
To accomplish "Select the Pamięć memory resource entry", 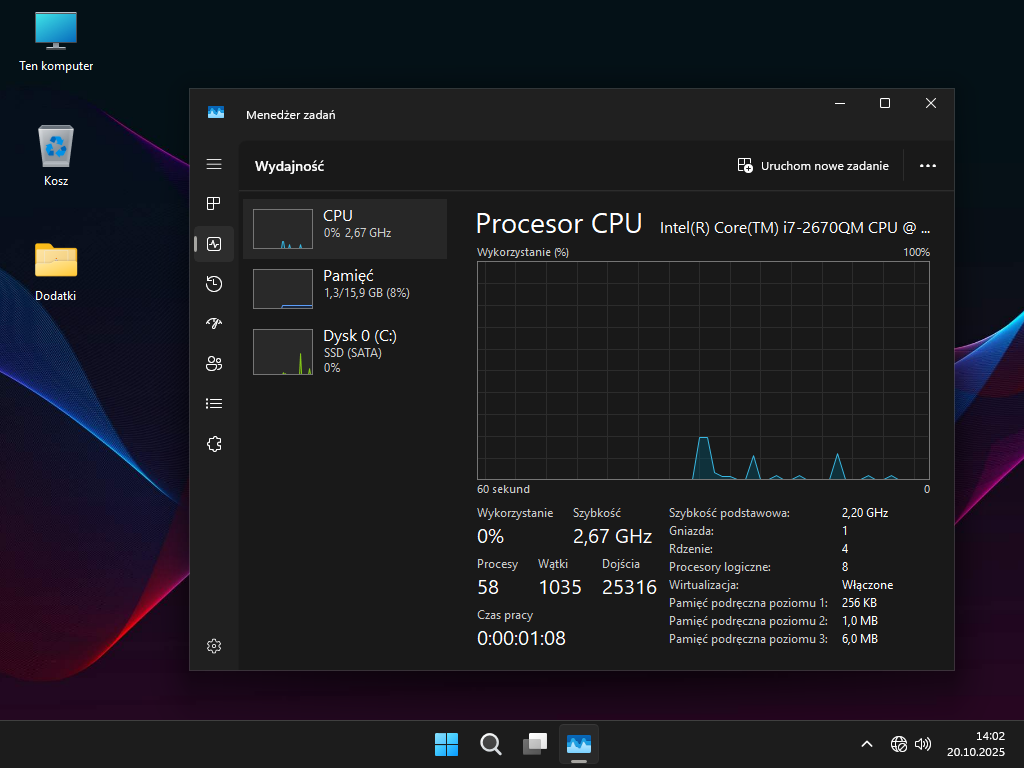I will (x=345, y=289).
